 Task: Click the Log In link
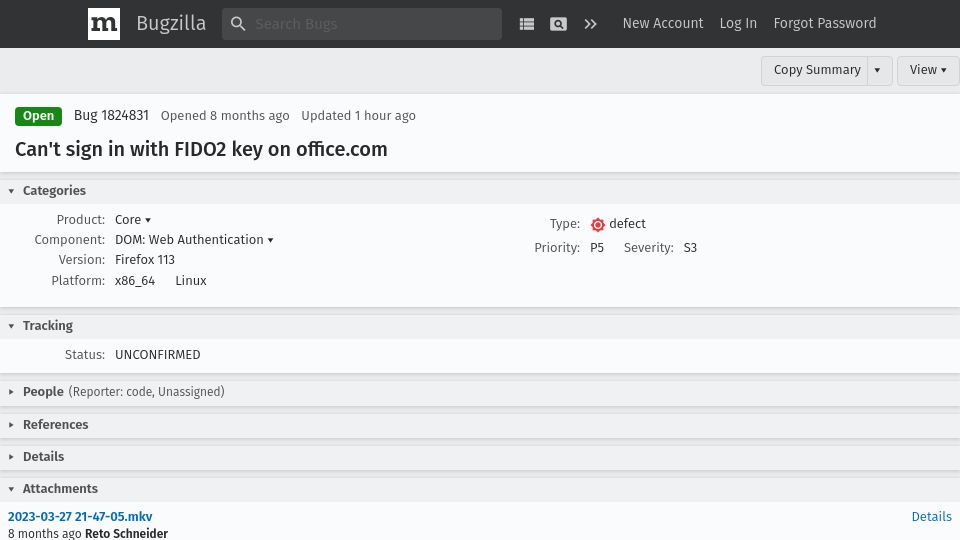point(738,23)
